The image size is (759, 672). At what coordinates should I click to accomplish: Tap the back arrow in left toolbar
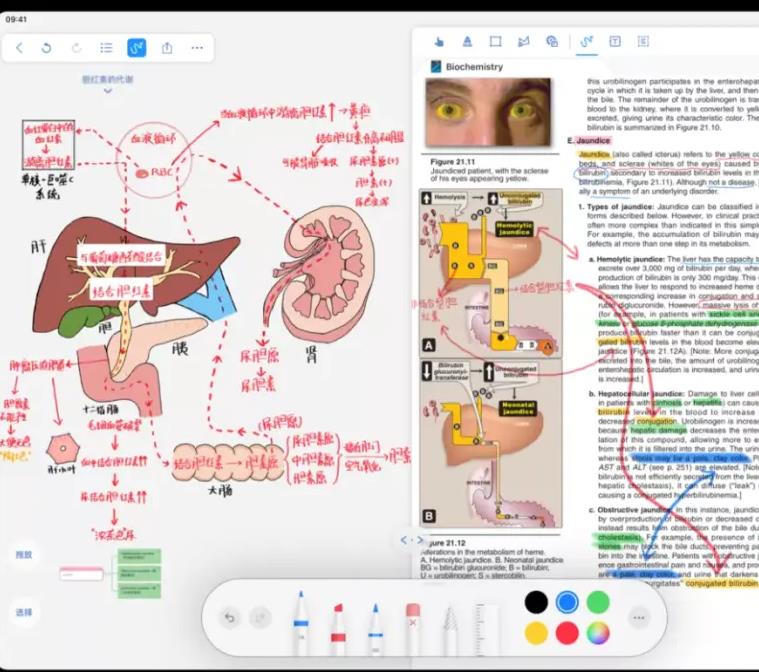(20, 47)
